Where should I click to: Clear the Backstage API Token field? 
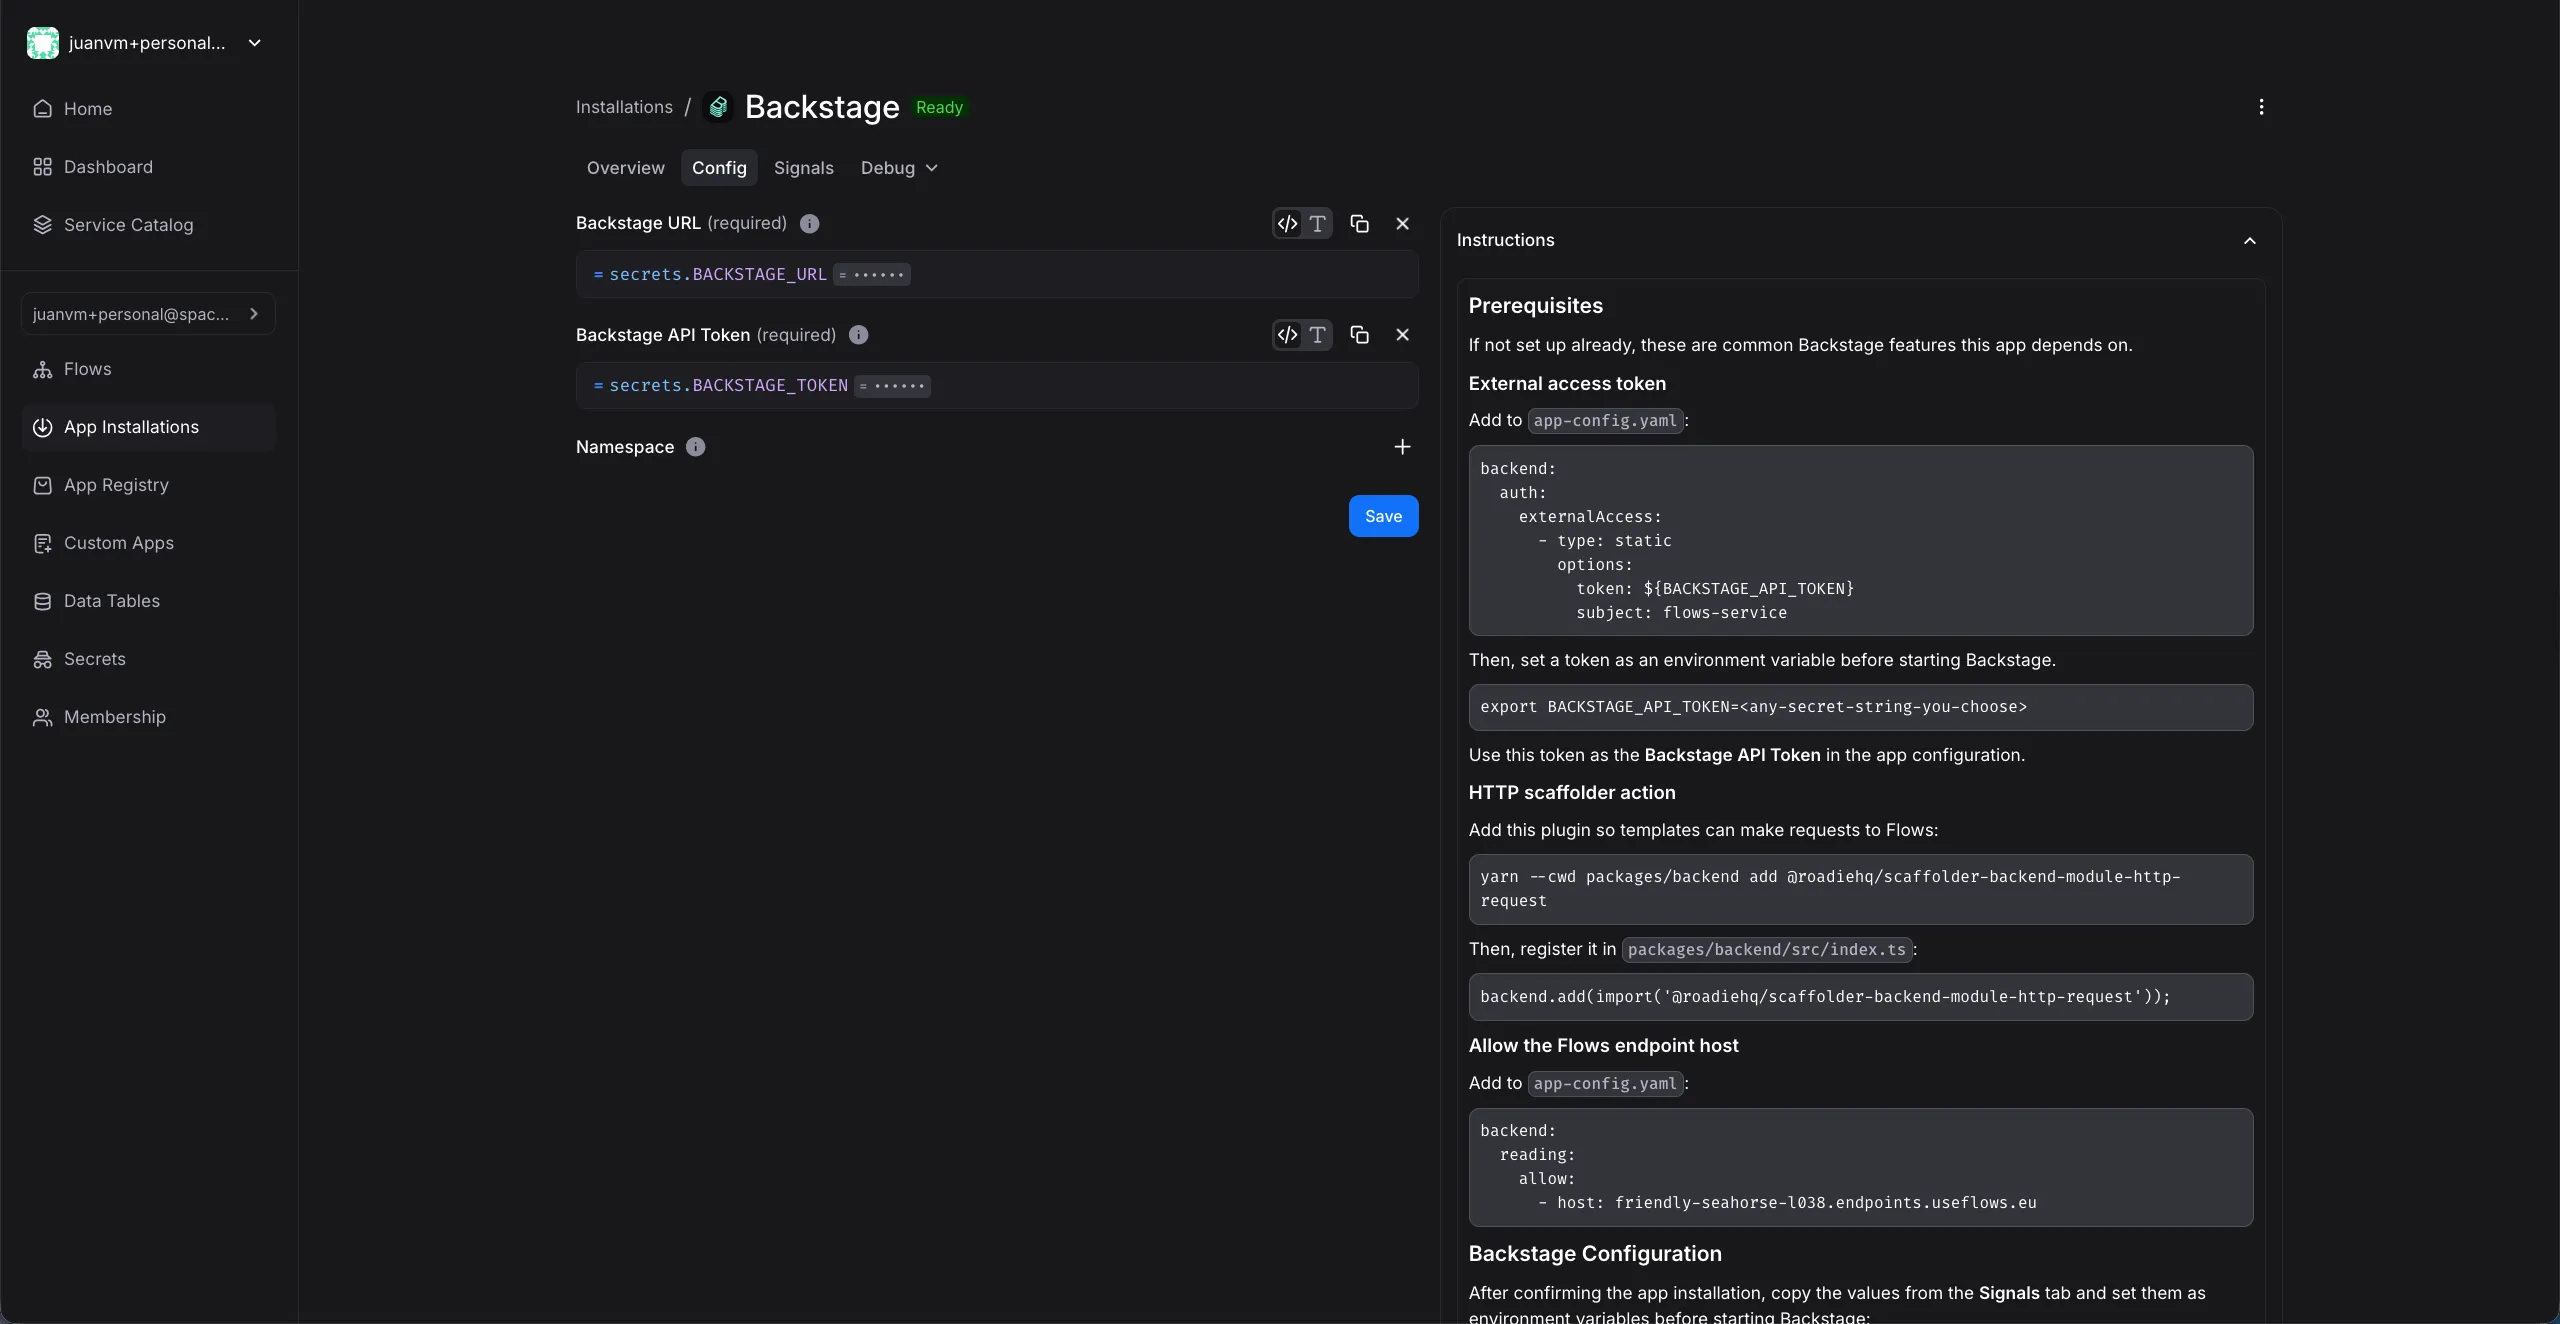1402,335
